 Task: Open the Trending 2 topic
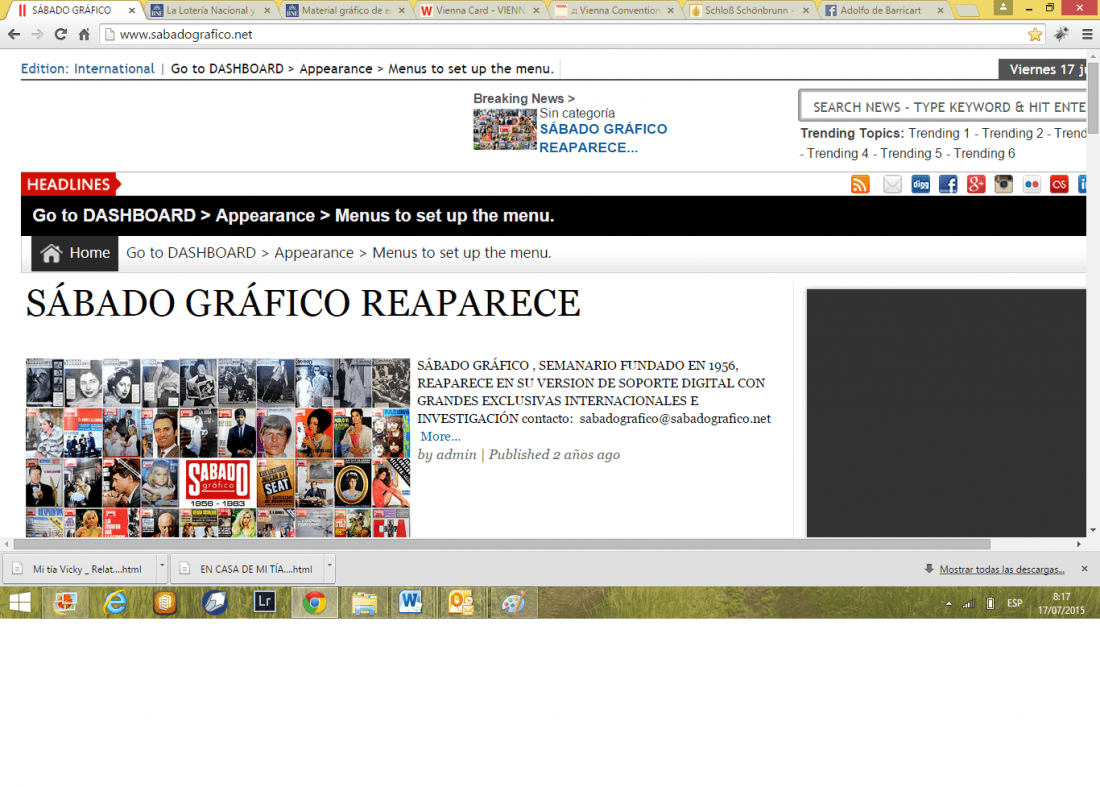1012,133
